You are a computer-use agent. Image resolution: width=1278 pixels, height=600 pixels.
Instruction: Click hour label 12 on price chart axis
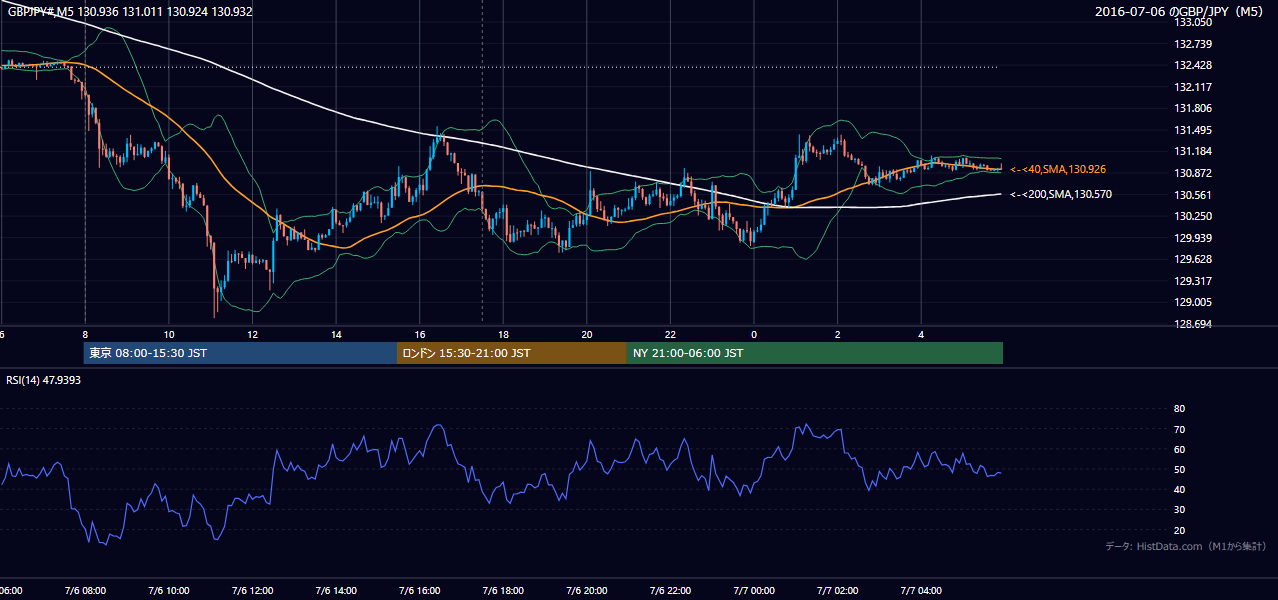click(x=252, y=334)
